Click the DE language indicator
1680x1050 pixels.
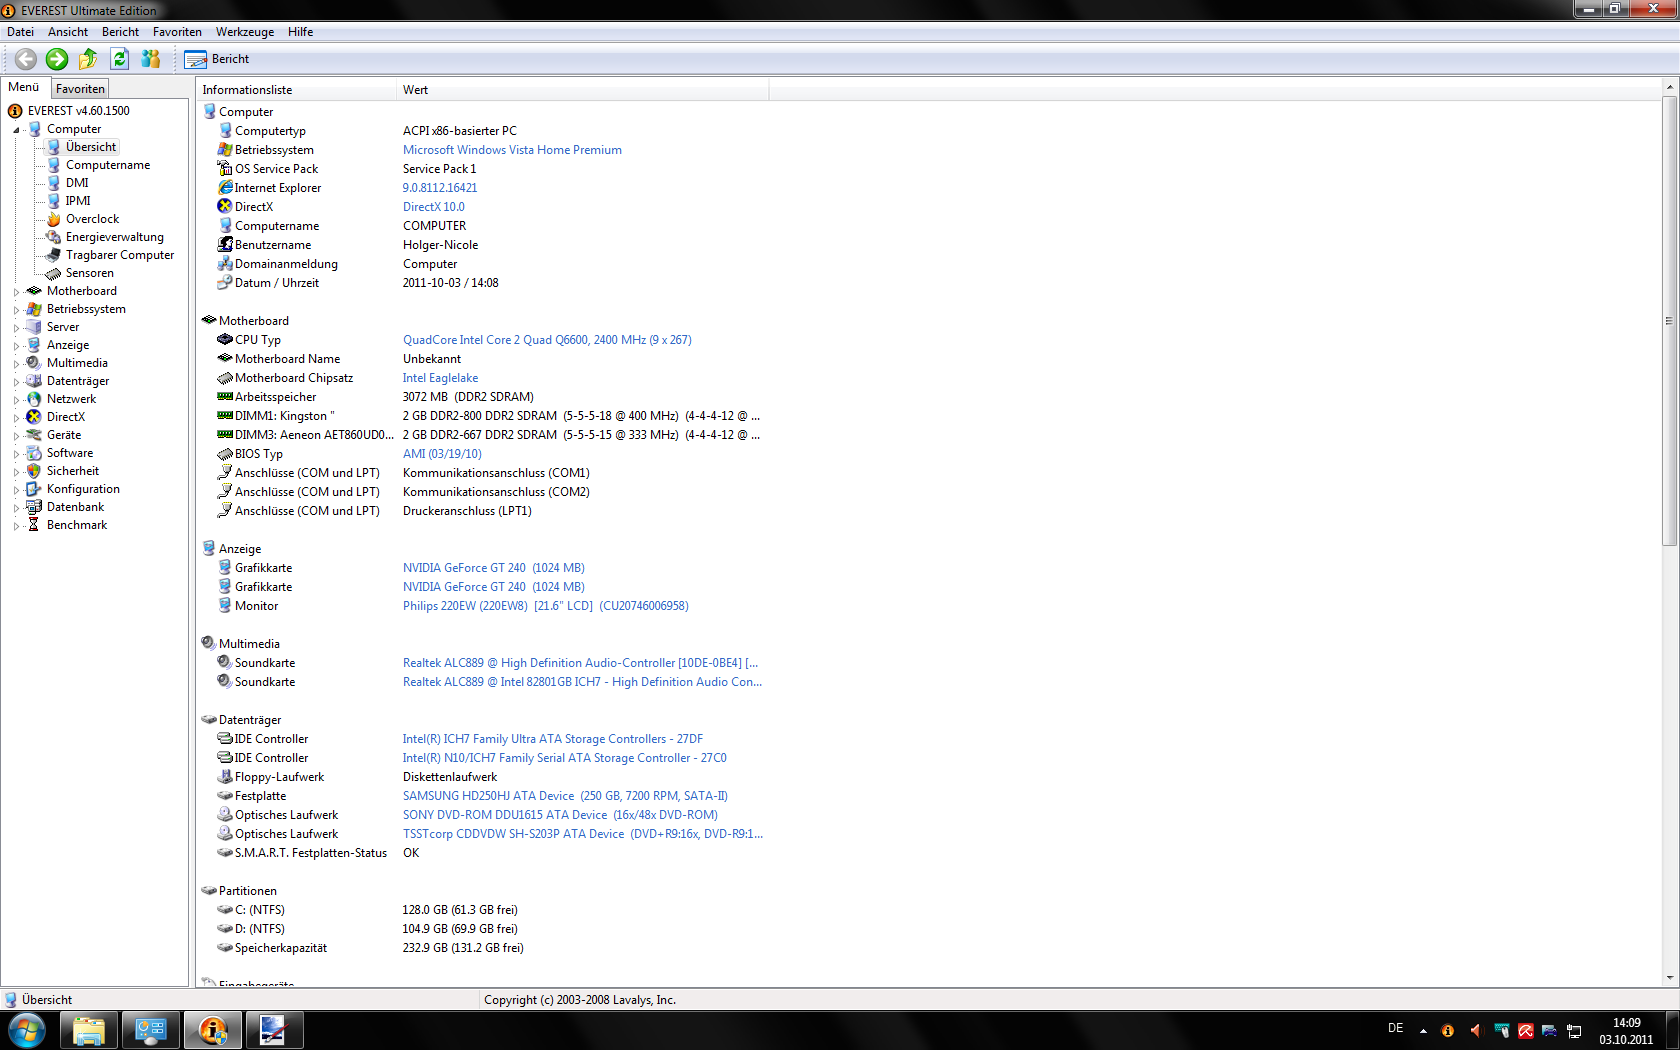[1396, 1028]
